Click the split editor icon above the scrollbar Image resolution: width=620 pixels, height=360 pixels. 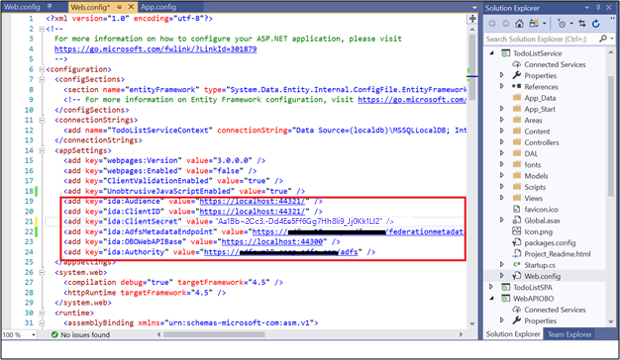[472, 18]
